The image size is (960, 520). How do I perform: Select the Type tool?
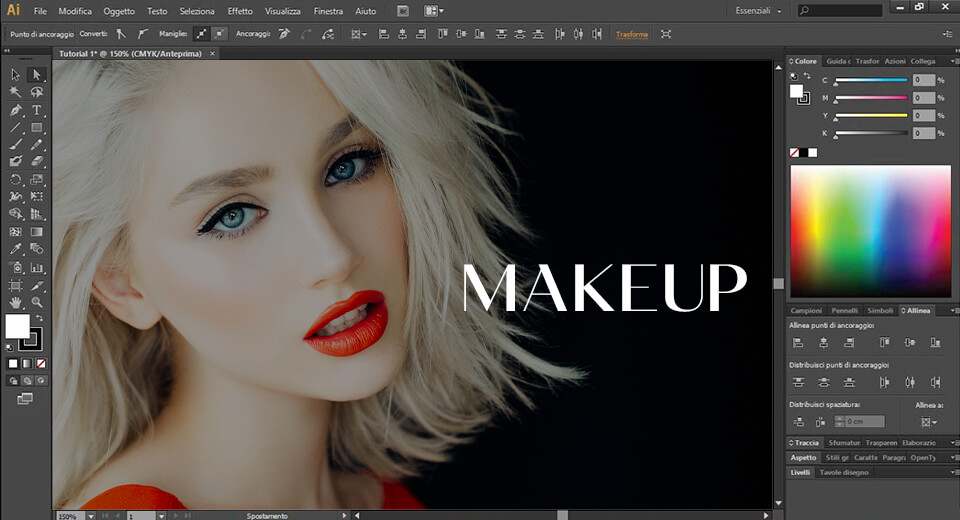[x=37, y=110]
